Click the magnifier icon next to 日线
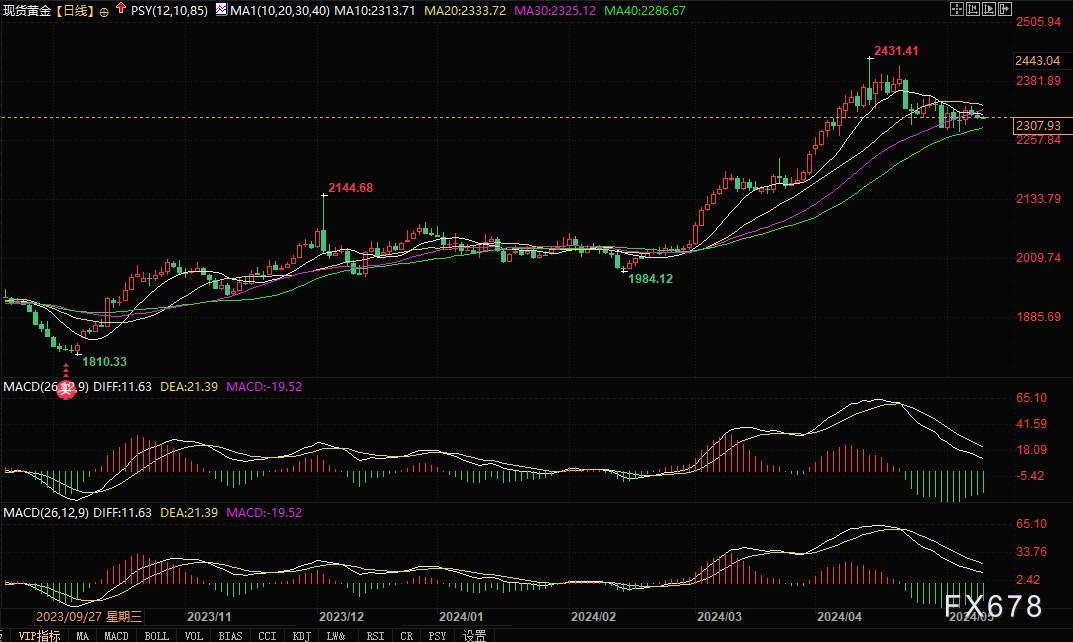Image resolution: width=1073 pixels, height=642 pixels. point(103,9)
